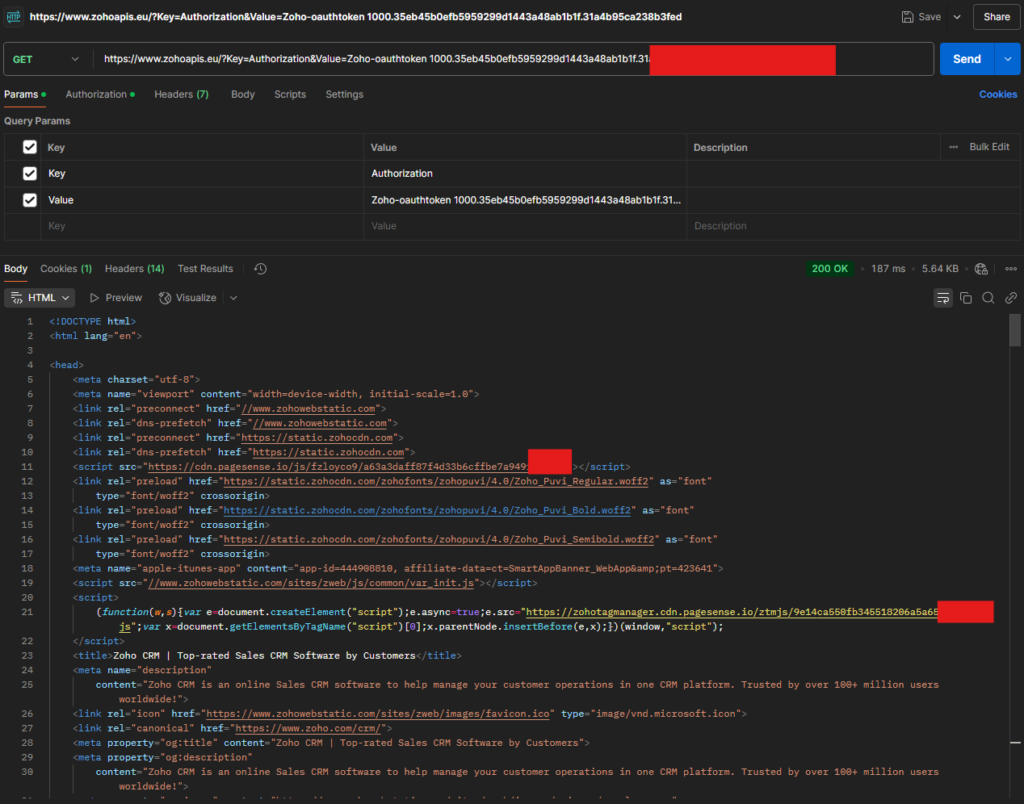Open the var_init.js script link

[312, 583]
